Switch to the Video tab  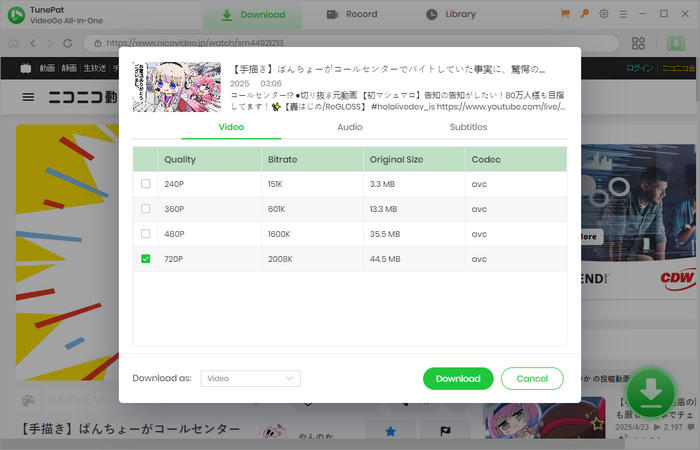[231, 127]
